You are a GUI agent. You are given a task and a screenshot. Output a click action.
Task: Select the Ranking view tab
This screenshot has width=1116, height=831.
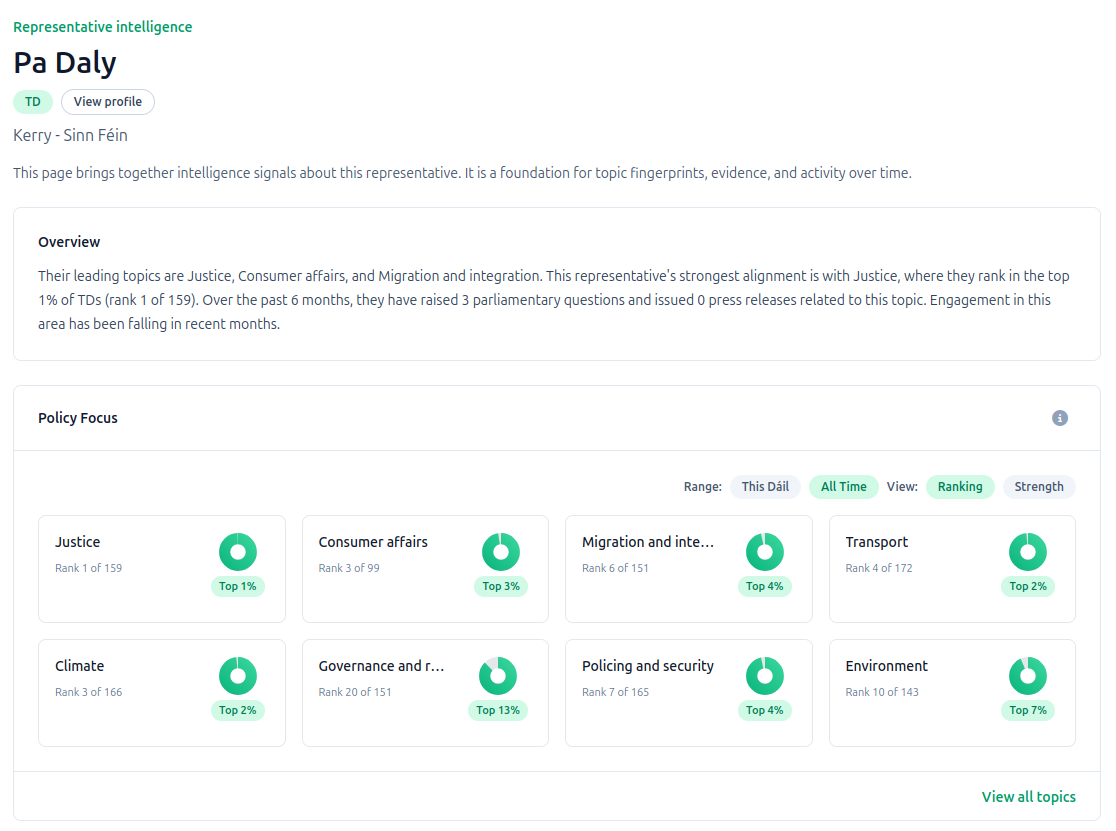[x=960, y=486]
